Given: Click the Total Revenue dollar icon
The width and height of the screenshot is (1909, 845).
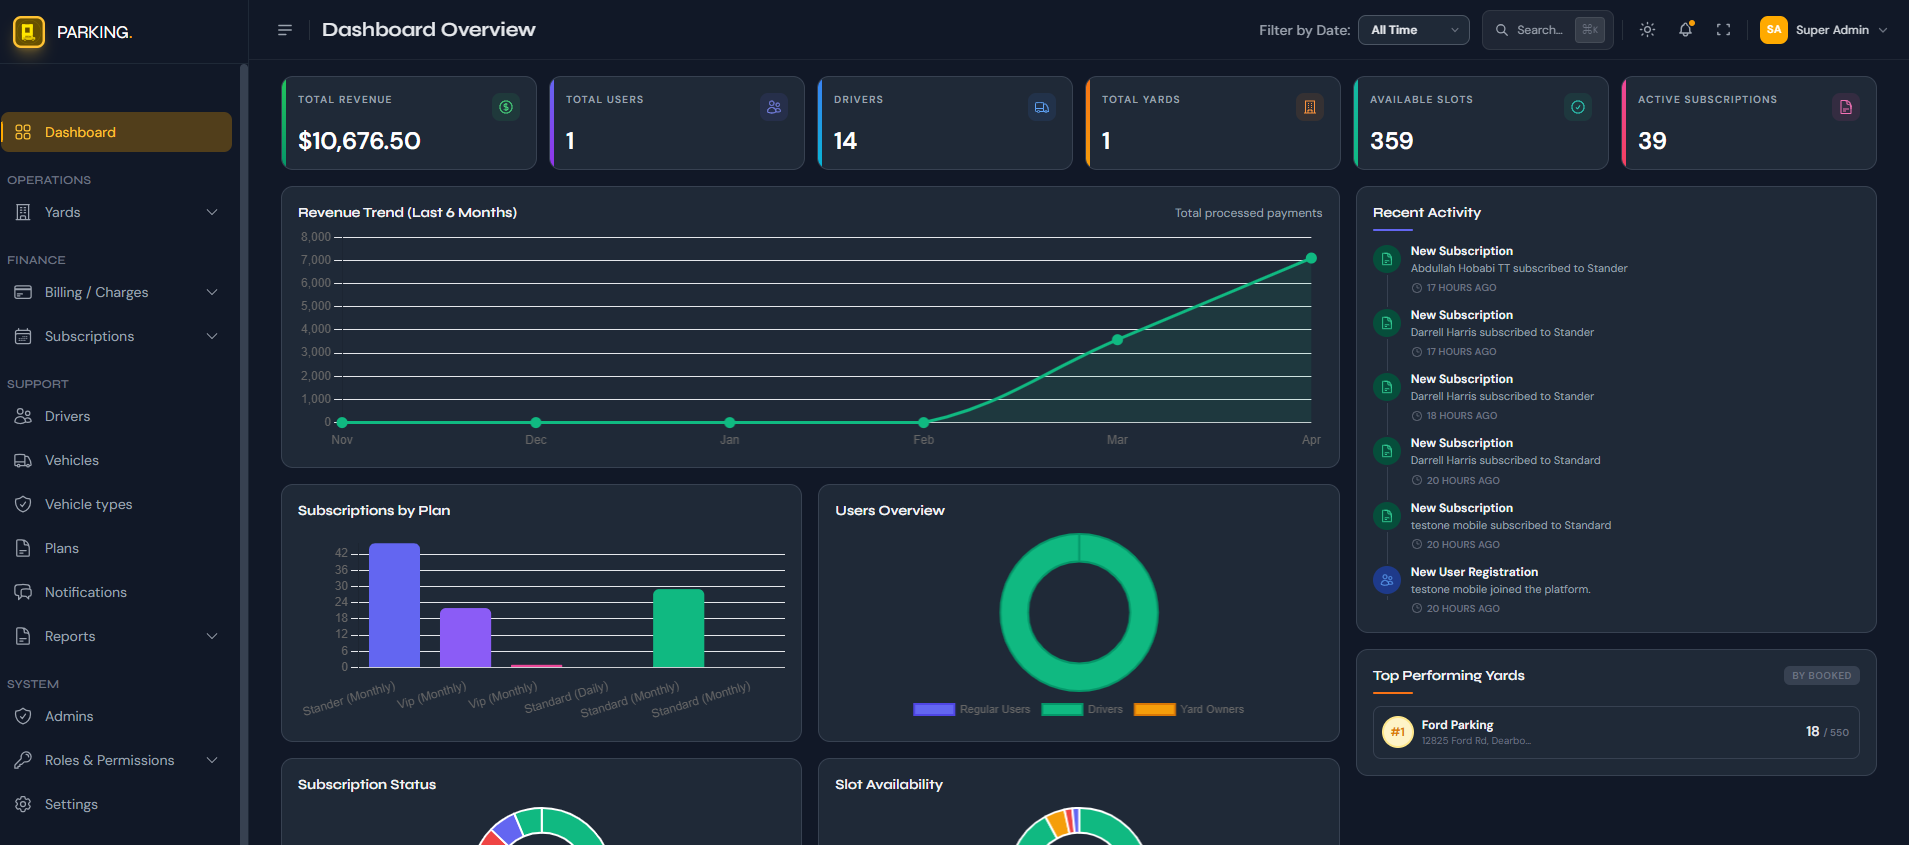Looking at the screenshot, I should (506, 107).
